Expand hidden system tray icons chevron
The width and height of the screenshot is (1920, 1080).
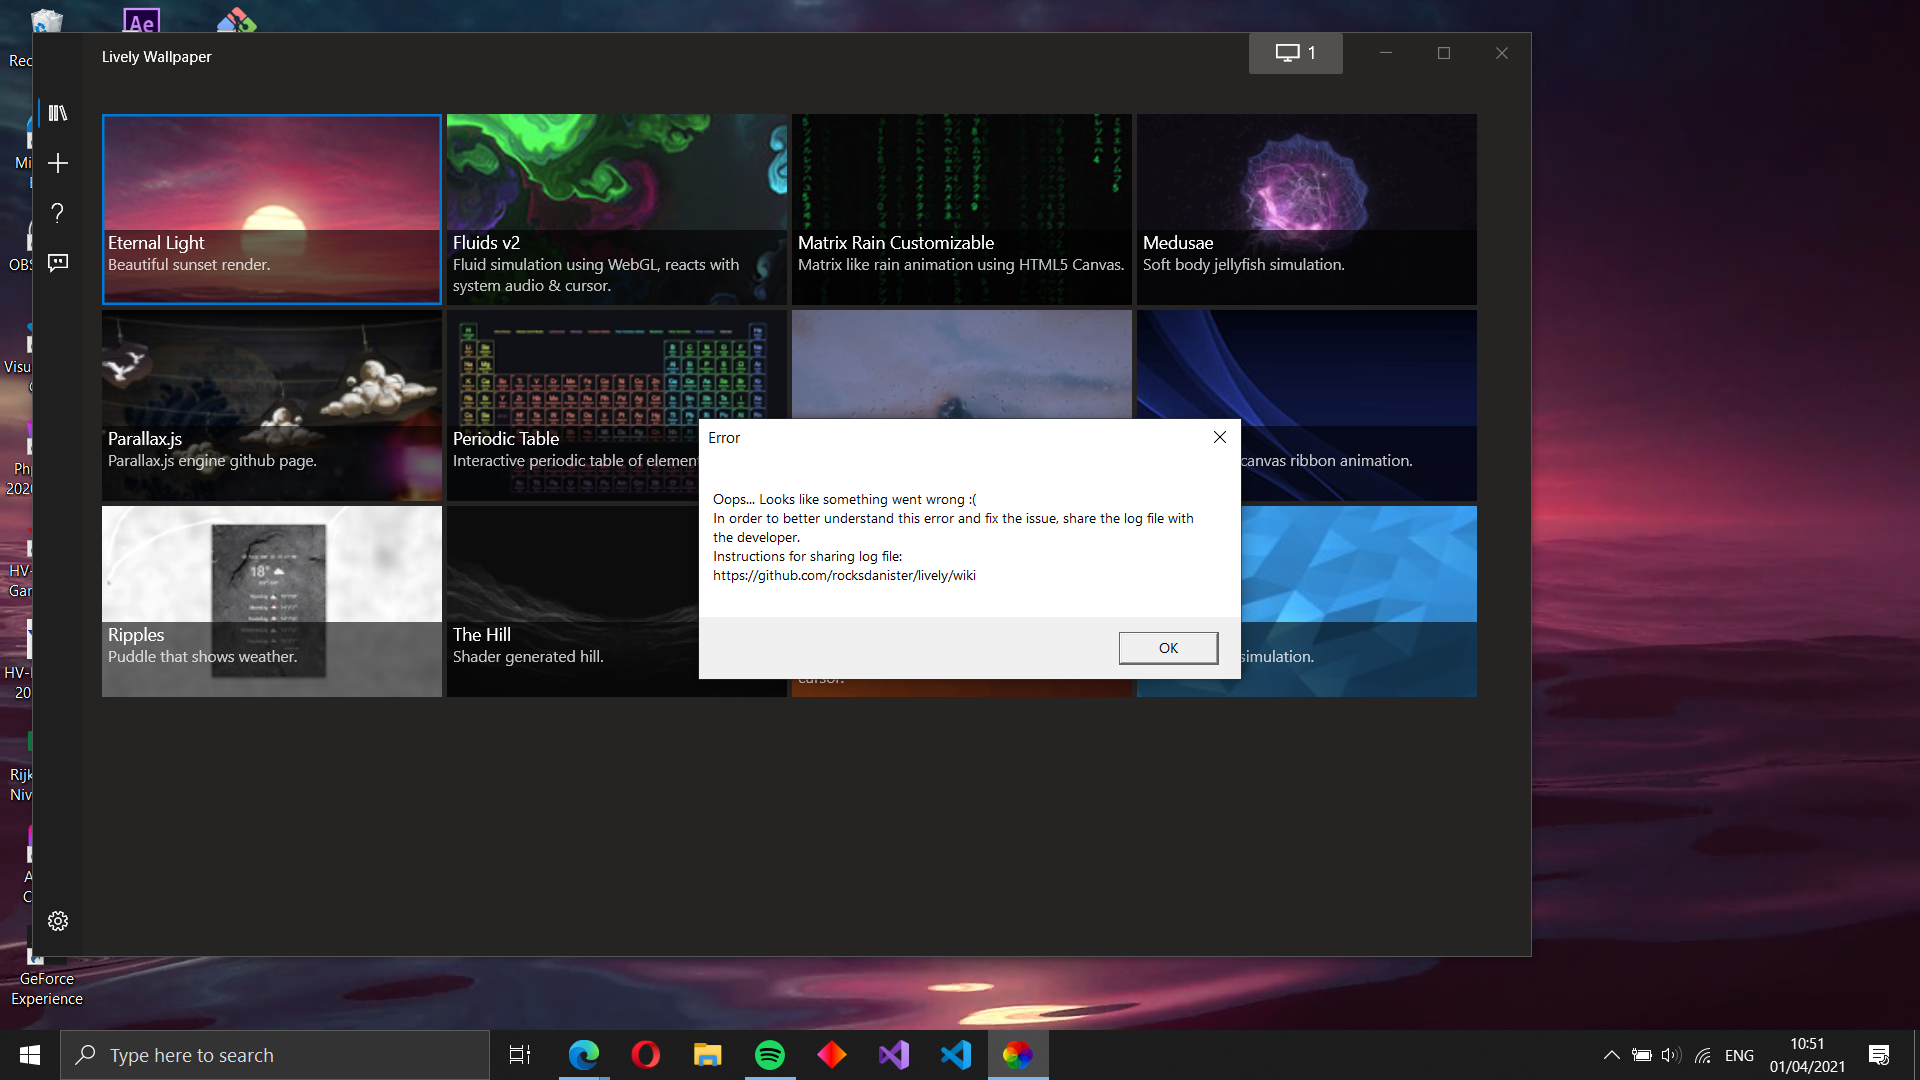point(1611,1055)
